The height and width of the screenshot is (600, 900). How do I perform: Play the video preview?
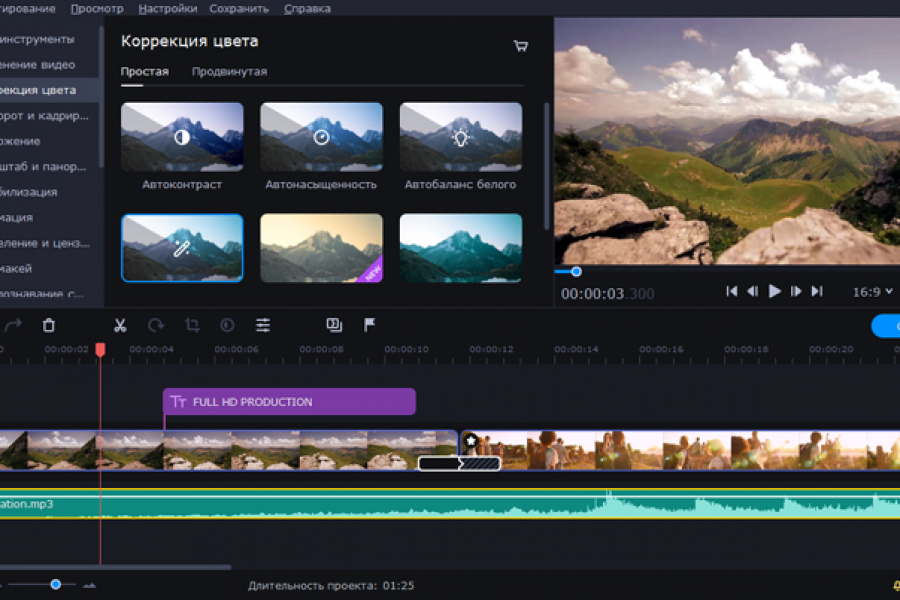(x=774, y=291)
